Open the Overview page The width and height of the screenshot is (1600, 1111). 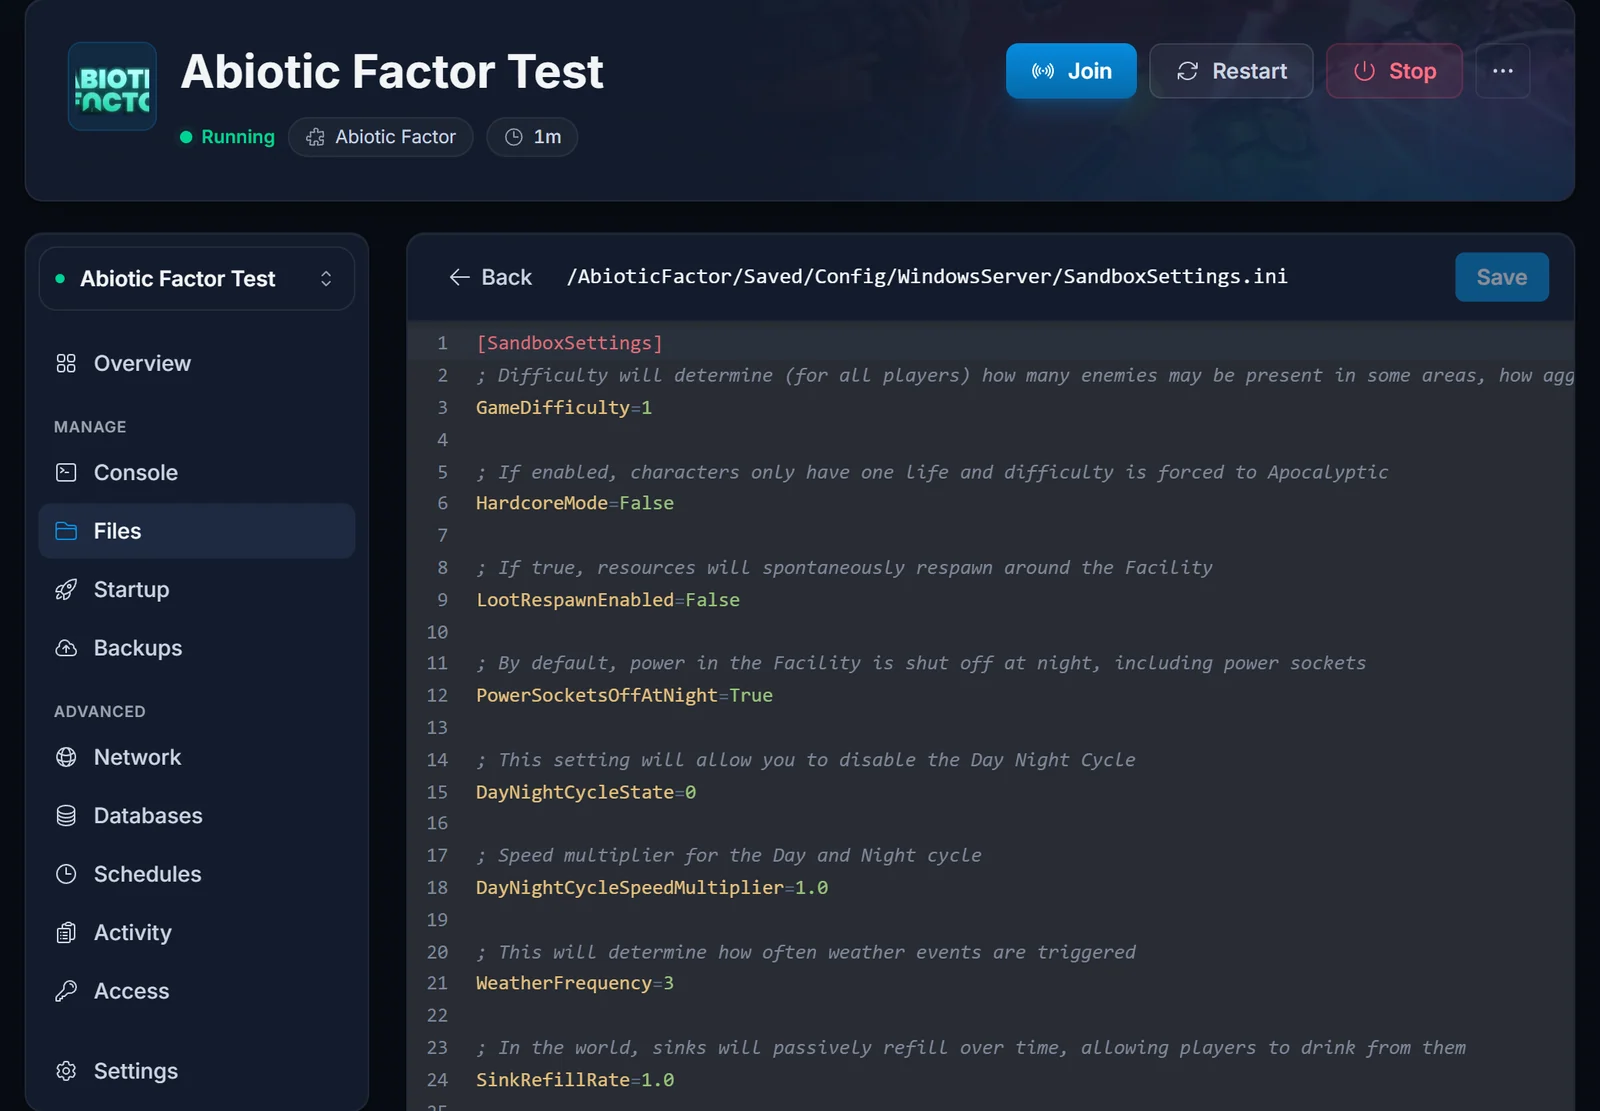pos(197,363)
